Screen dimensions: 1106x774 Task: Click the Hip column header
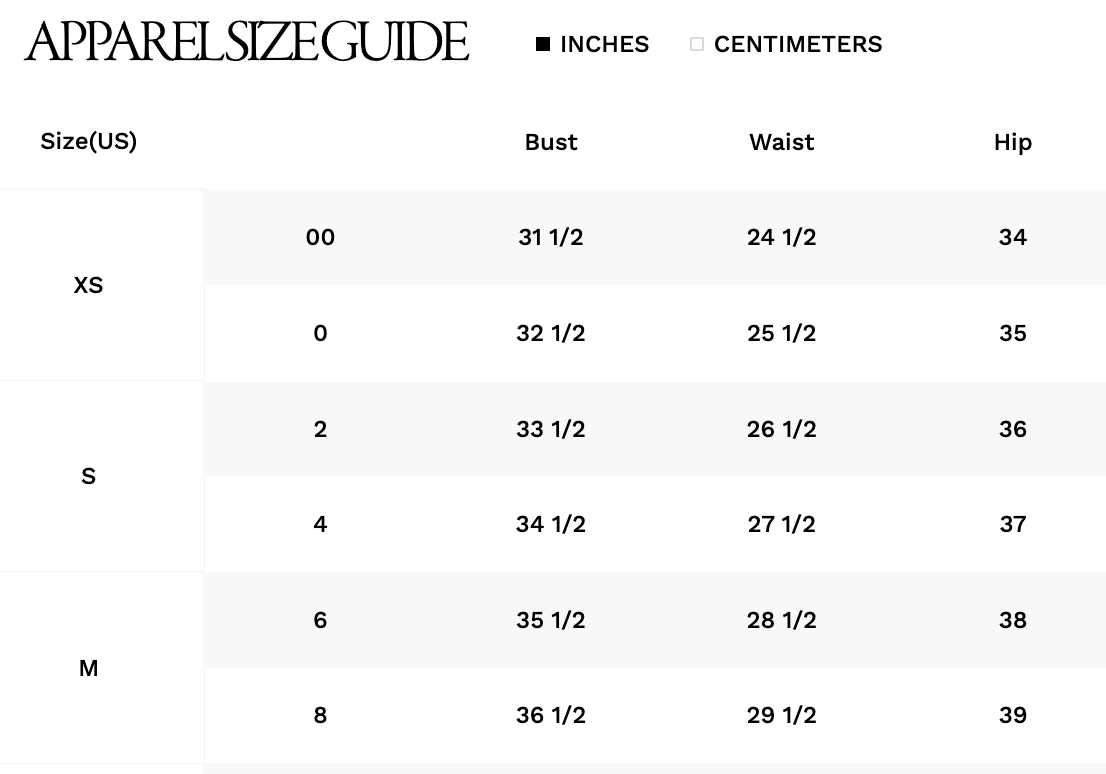1012,142
